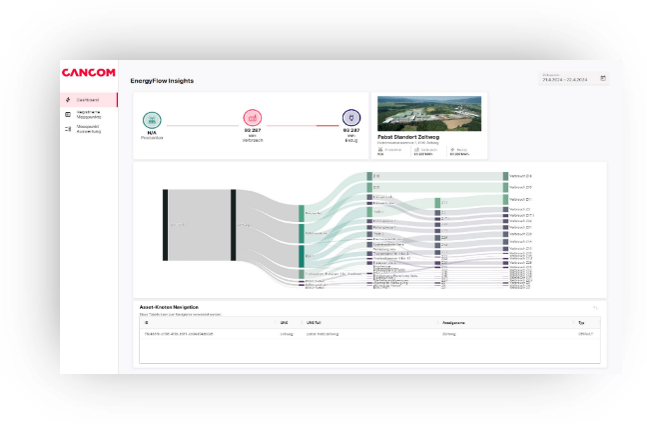Click the topmost Verbrauch node on the Sankey right

pos(508,176)
